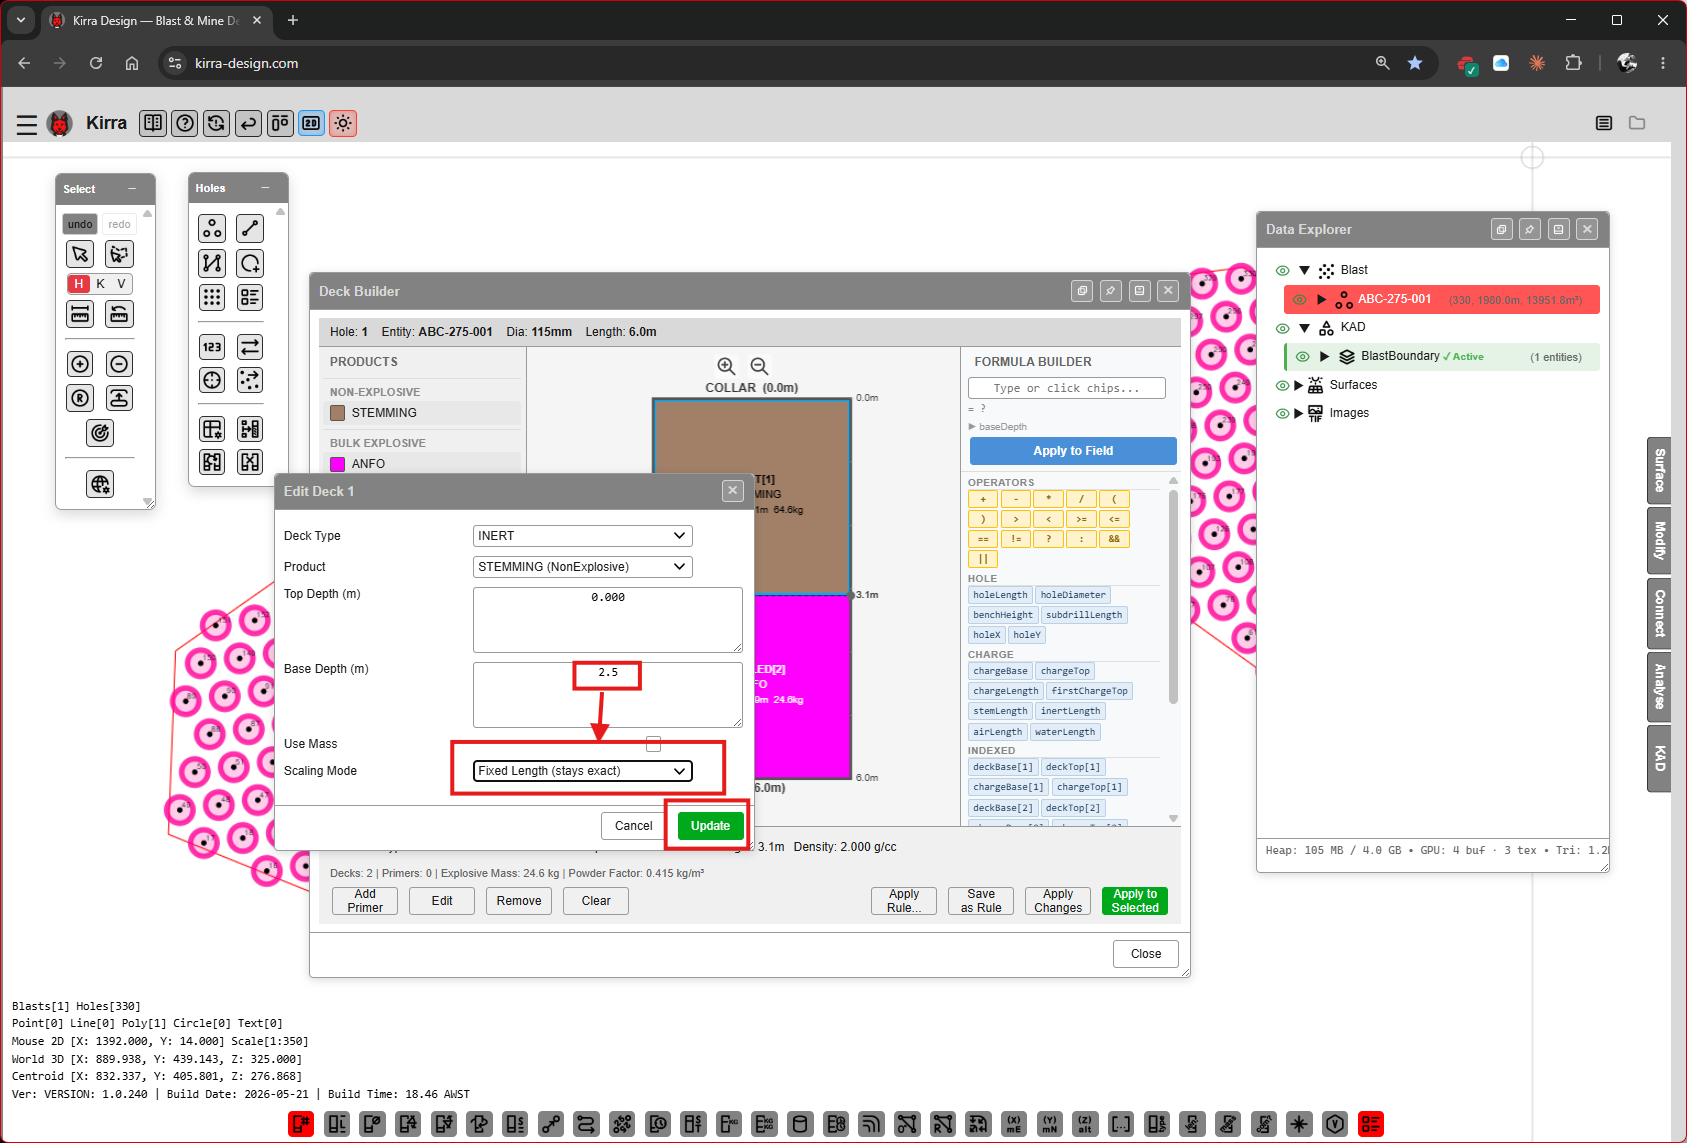
Task: Toggle the 2D view mode button
Action: pos(312,123)
